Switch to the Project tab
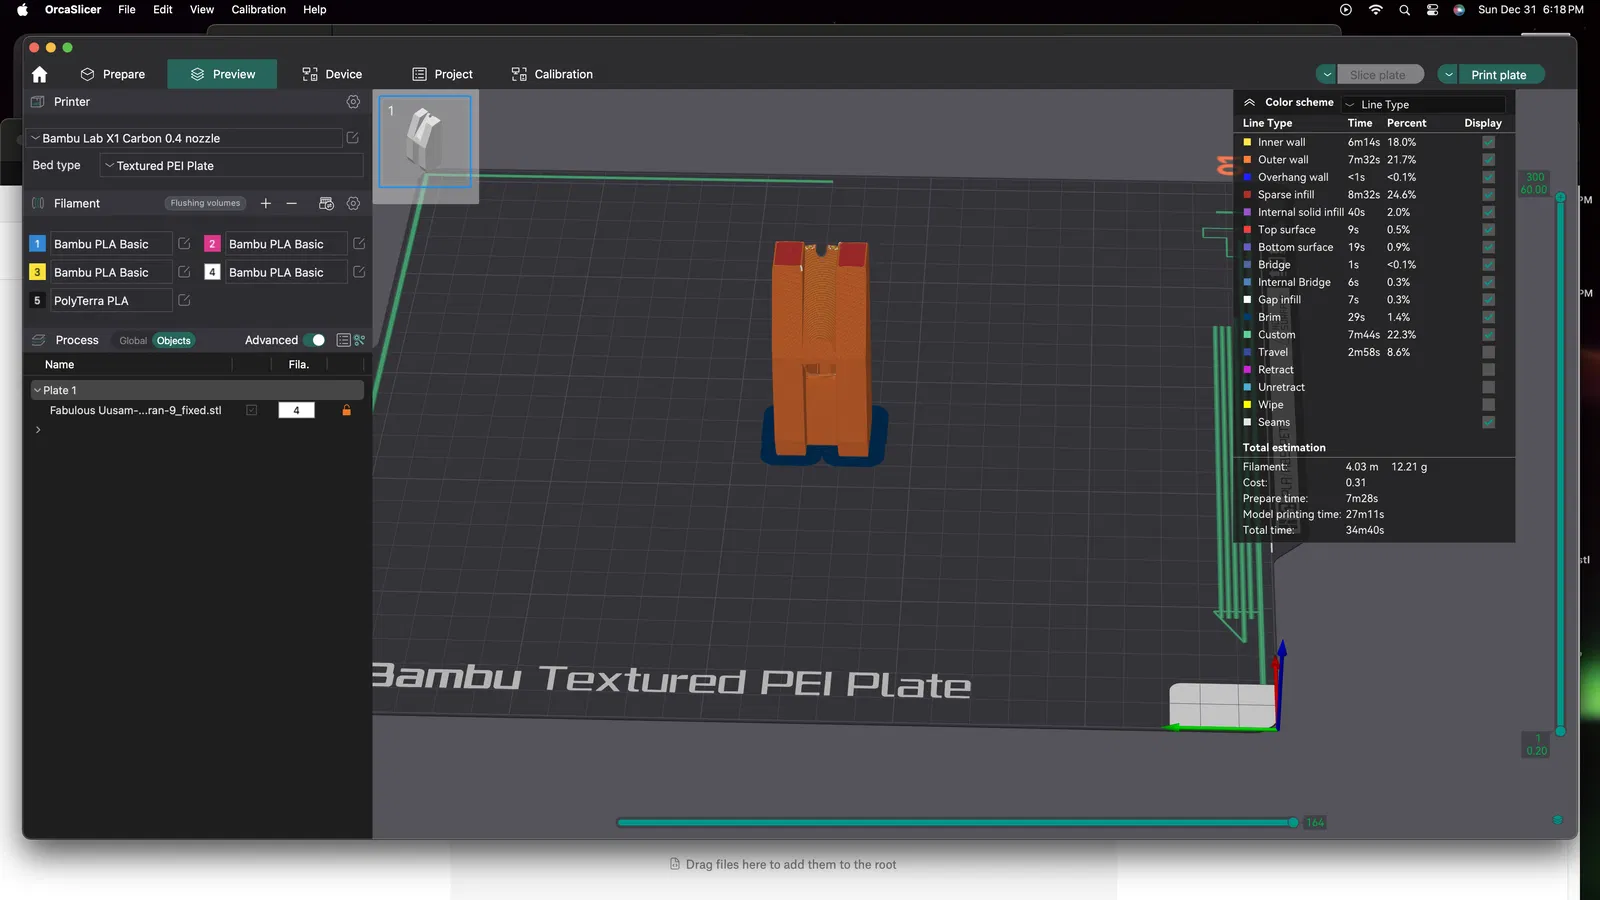This screenshot has width=1600, height=900. tap(443, 74)
